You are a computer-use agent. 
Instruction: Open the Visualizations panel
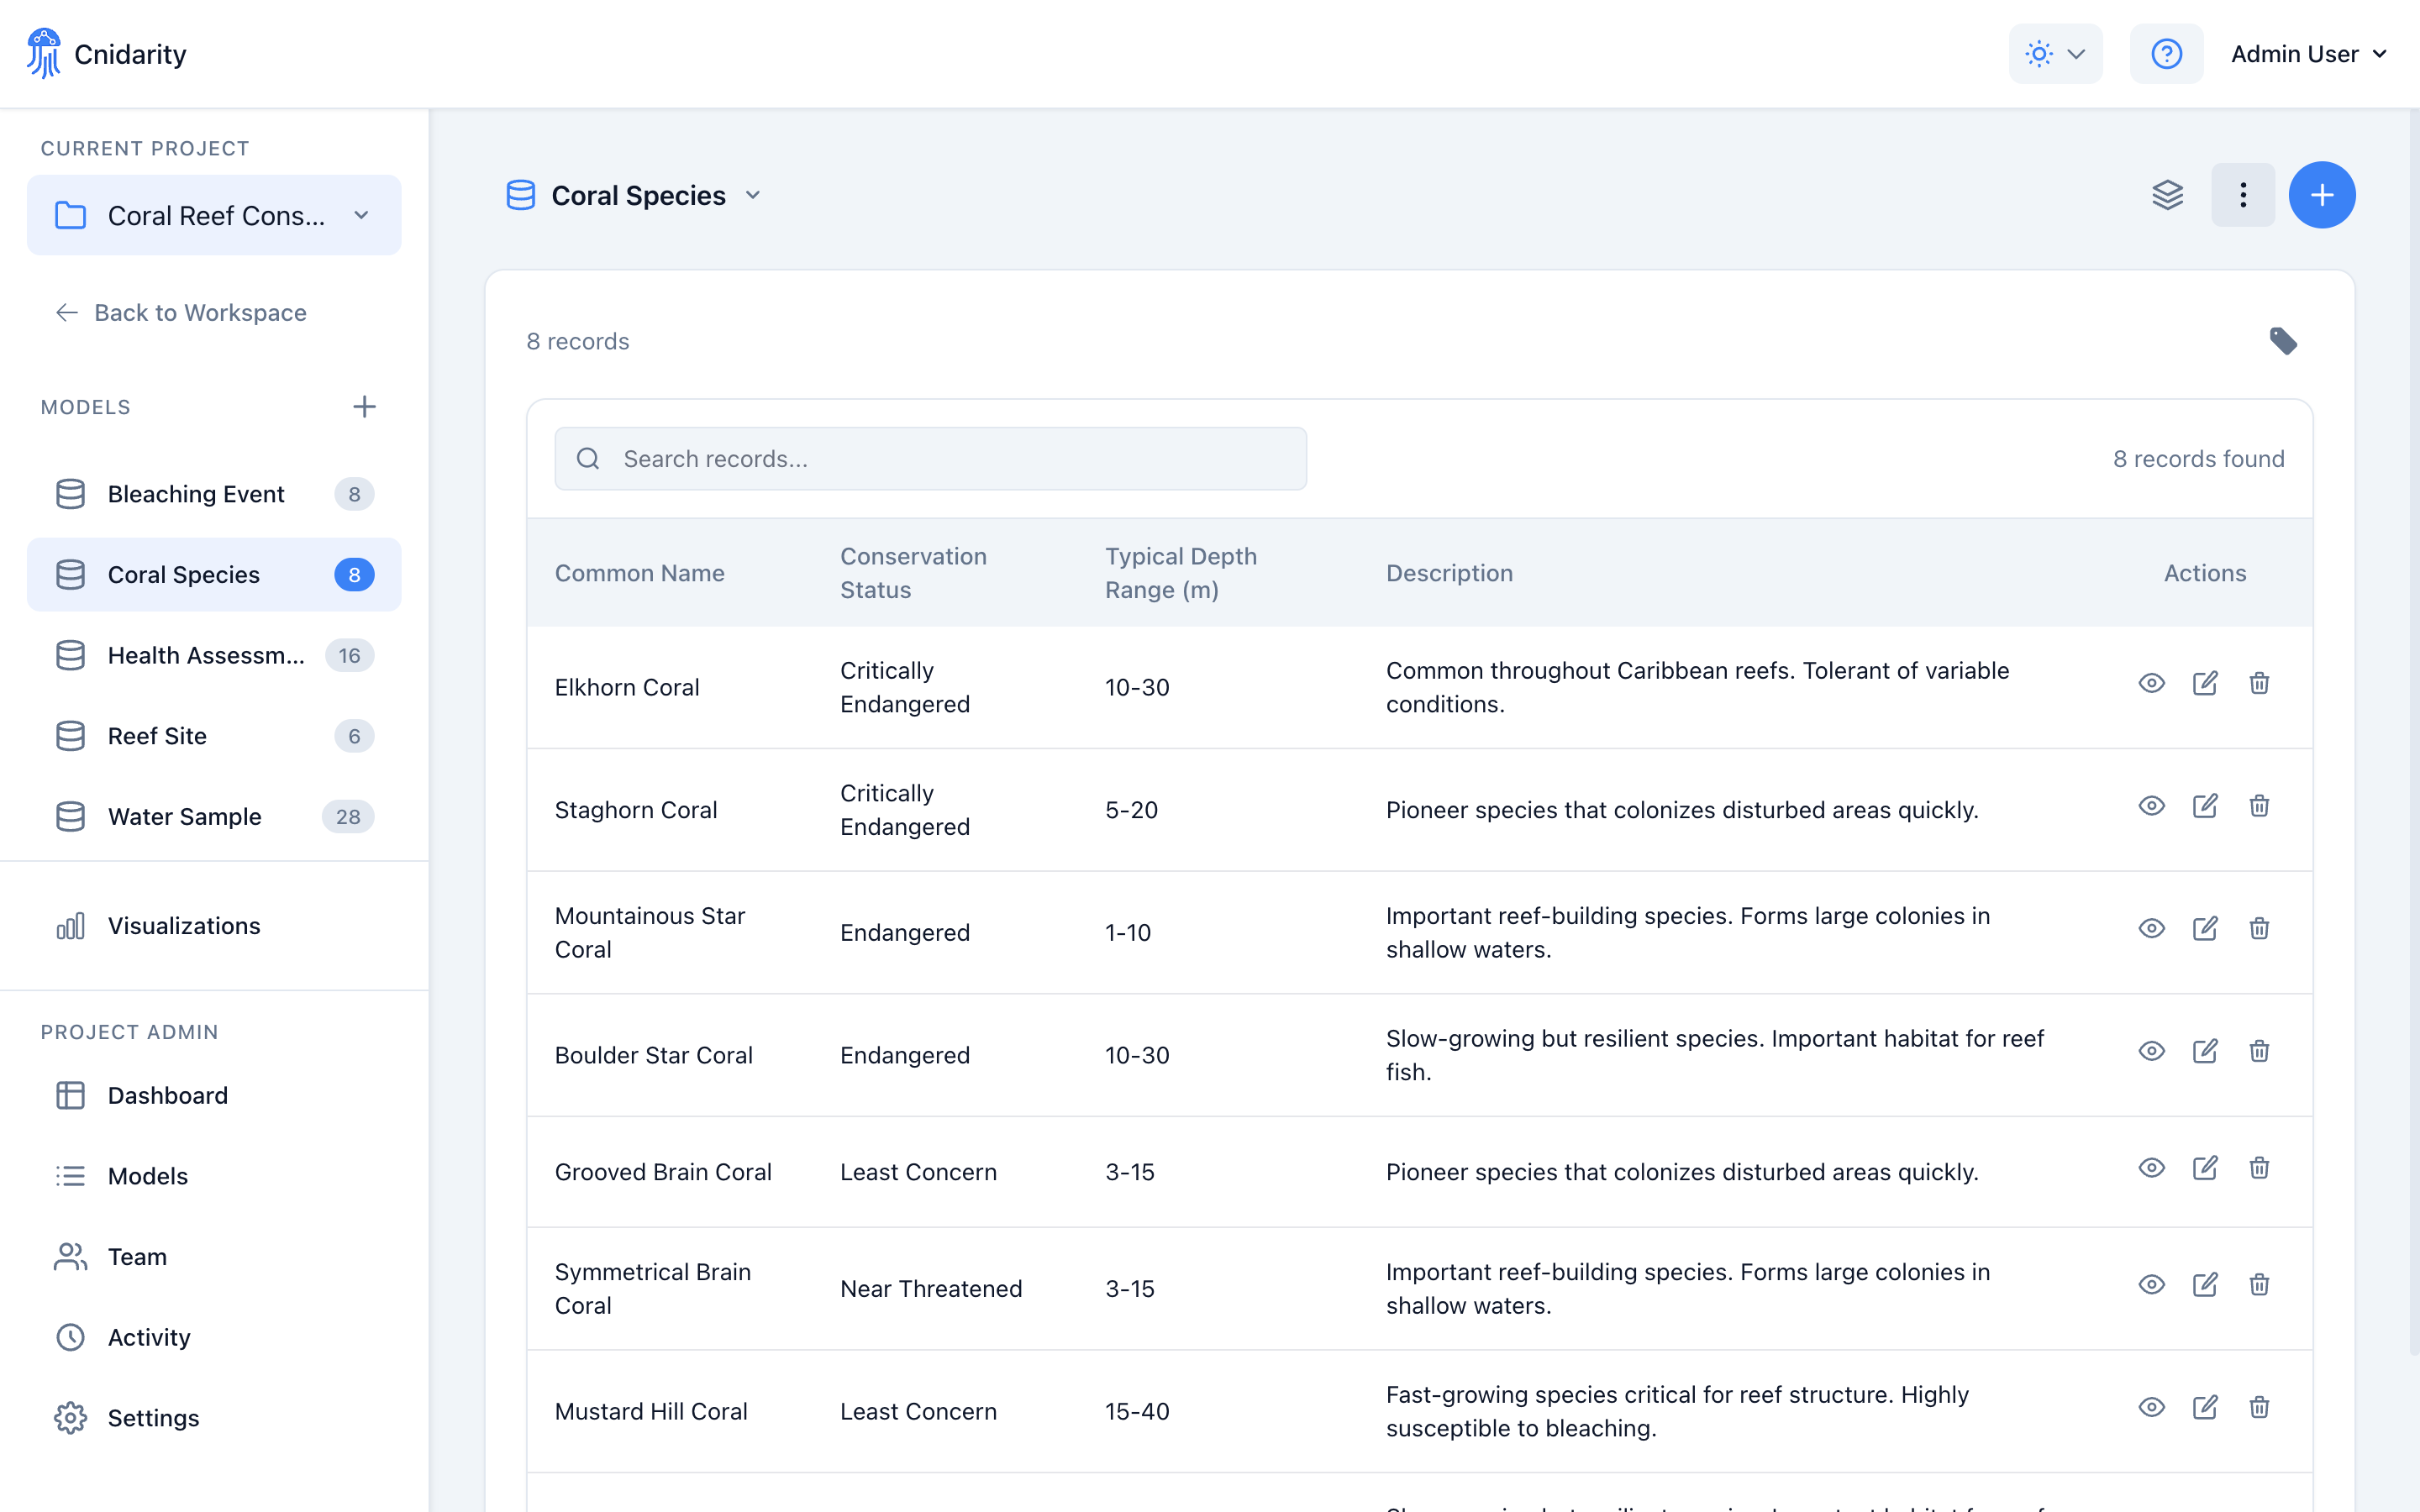183,925
